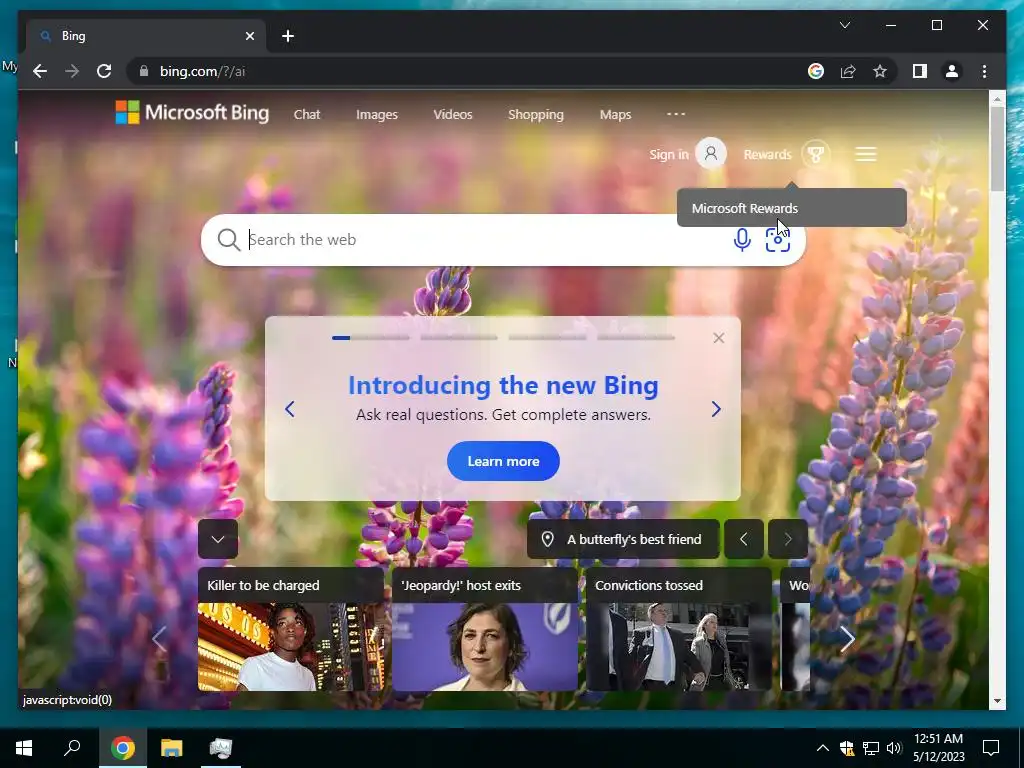Share this page via the share icon
This screenshot has height=768, width=1024.
(x=848, y=71)
